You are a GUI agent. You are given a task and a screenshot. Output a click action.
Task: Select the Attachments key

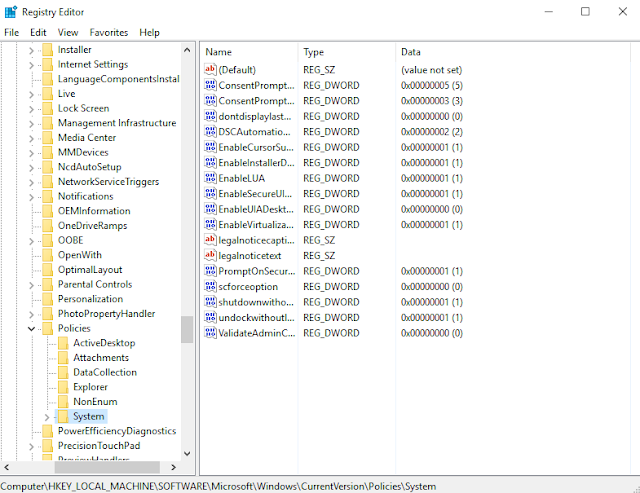pyautogui.click(x=101, y=358)
